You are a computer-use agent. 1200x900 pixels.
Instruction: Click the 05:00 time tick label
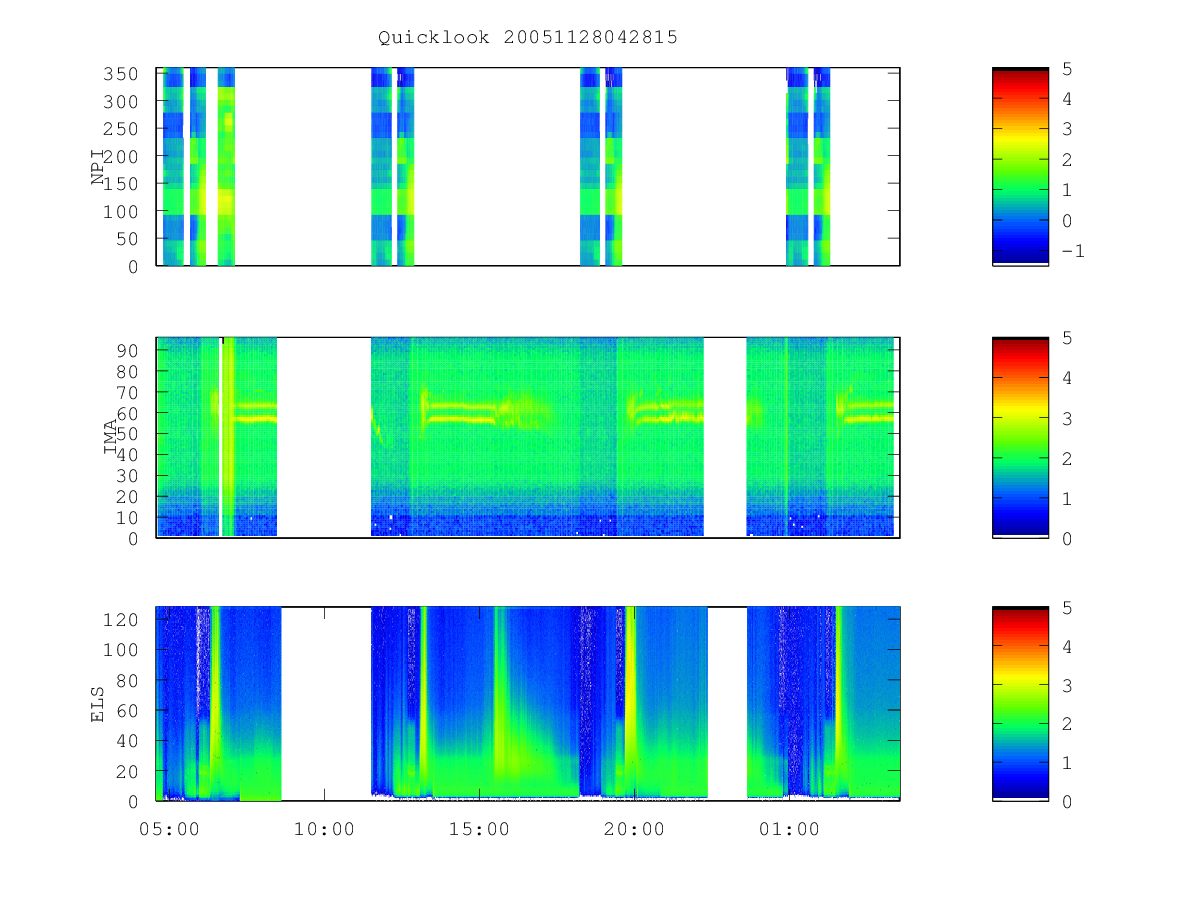pyautogui.click(x=169, y=829)
